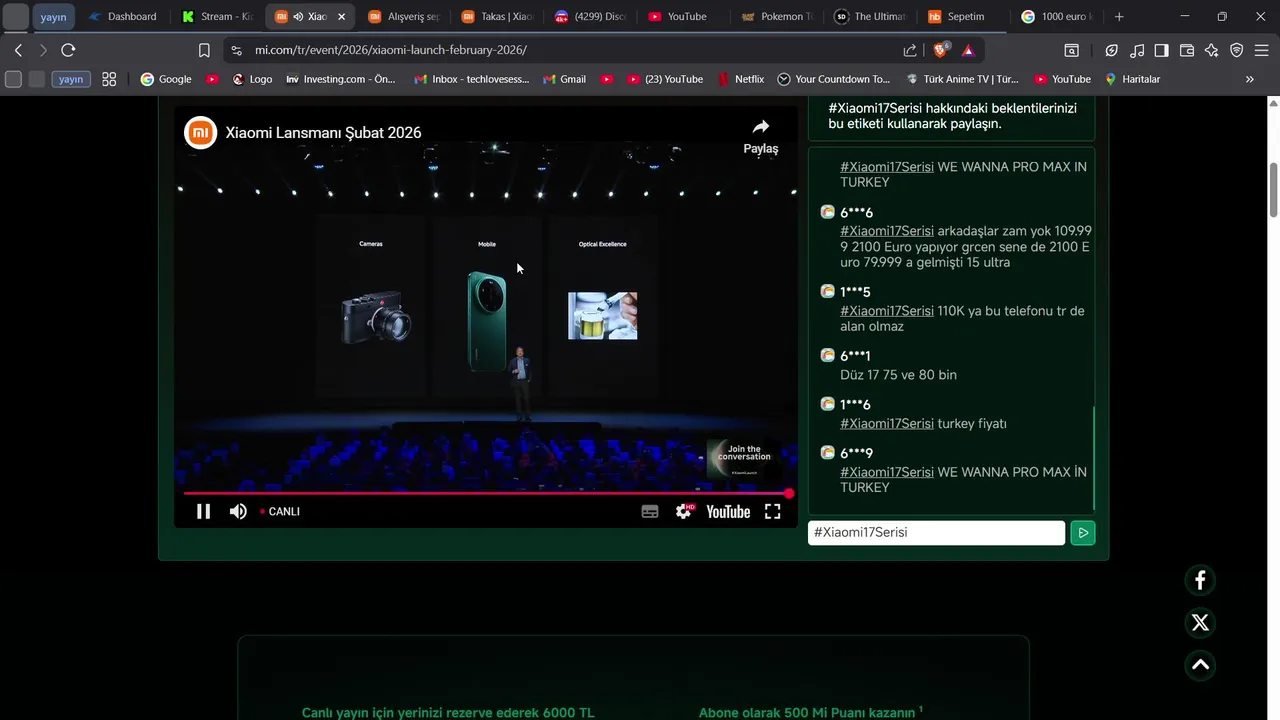The image size is (1280, 720).
Task: Click the back-to-top arrow button
Action: tap(1200, 665)
